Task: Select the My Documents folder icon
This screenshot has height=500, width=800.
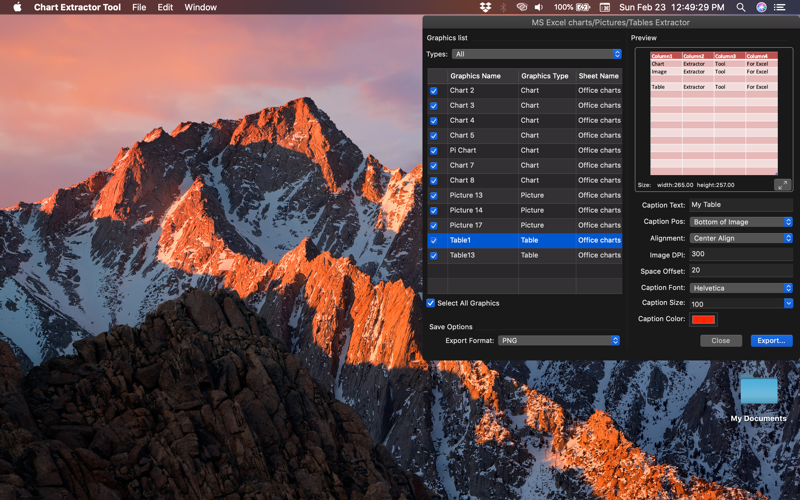Action: tap(759, 391)
